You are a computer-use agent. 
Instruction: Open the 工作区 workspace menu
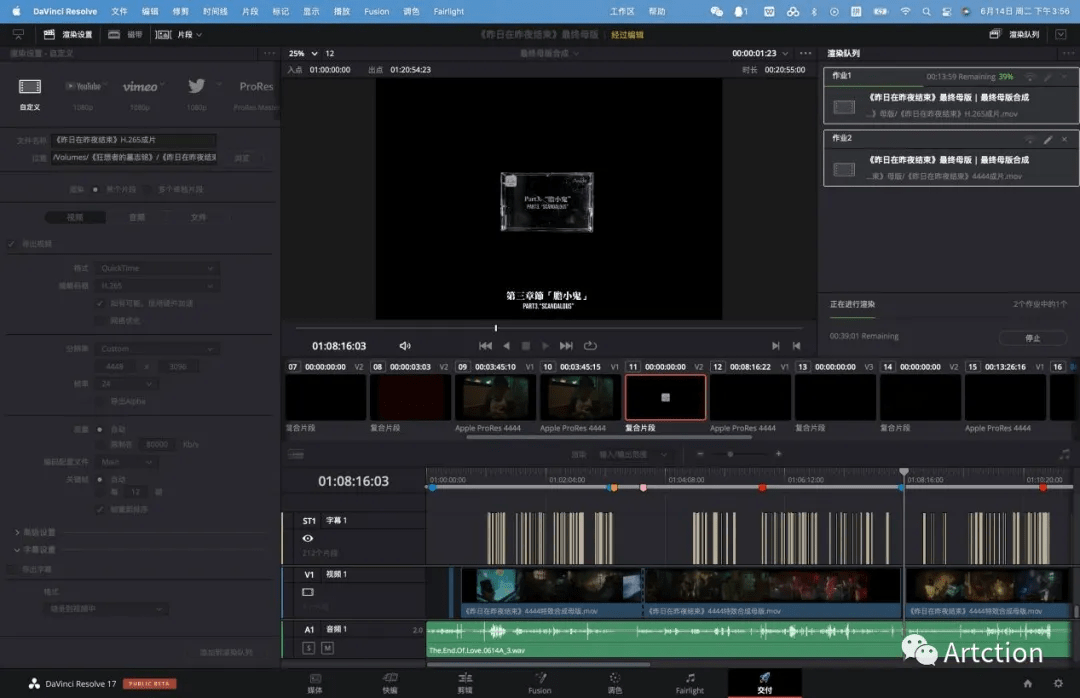click(x=622, y=11)
